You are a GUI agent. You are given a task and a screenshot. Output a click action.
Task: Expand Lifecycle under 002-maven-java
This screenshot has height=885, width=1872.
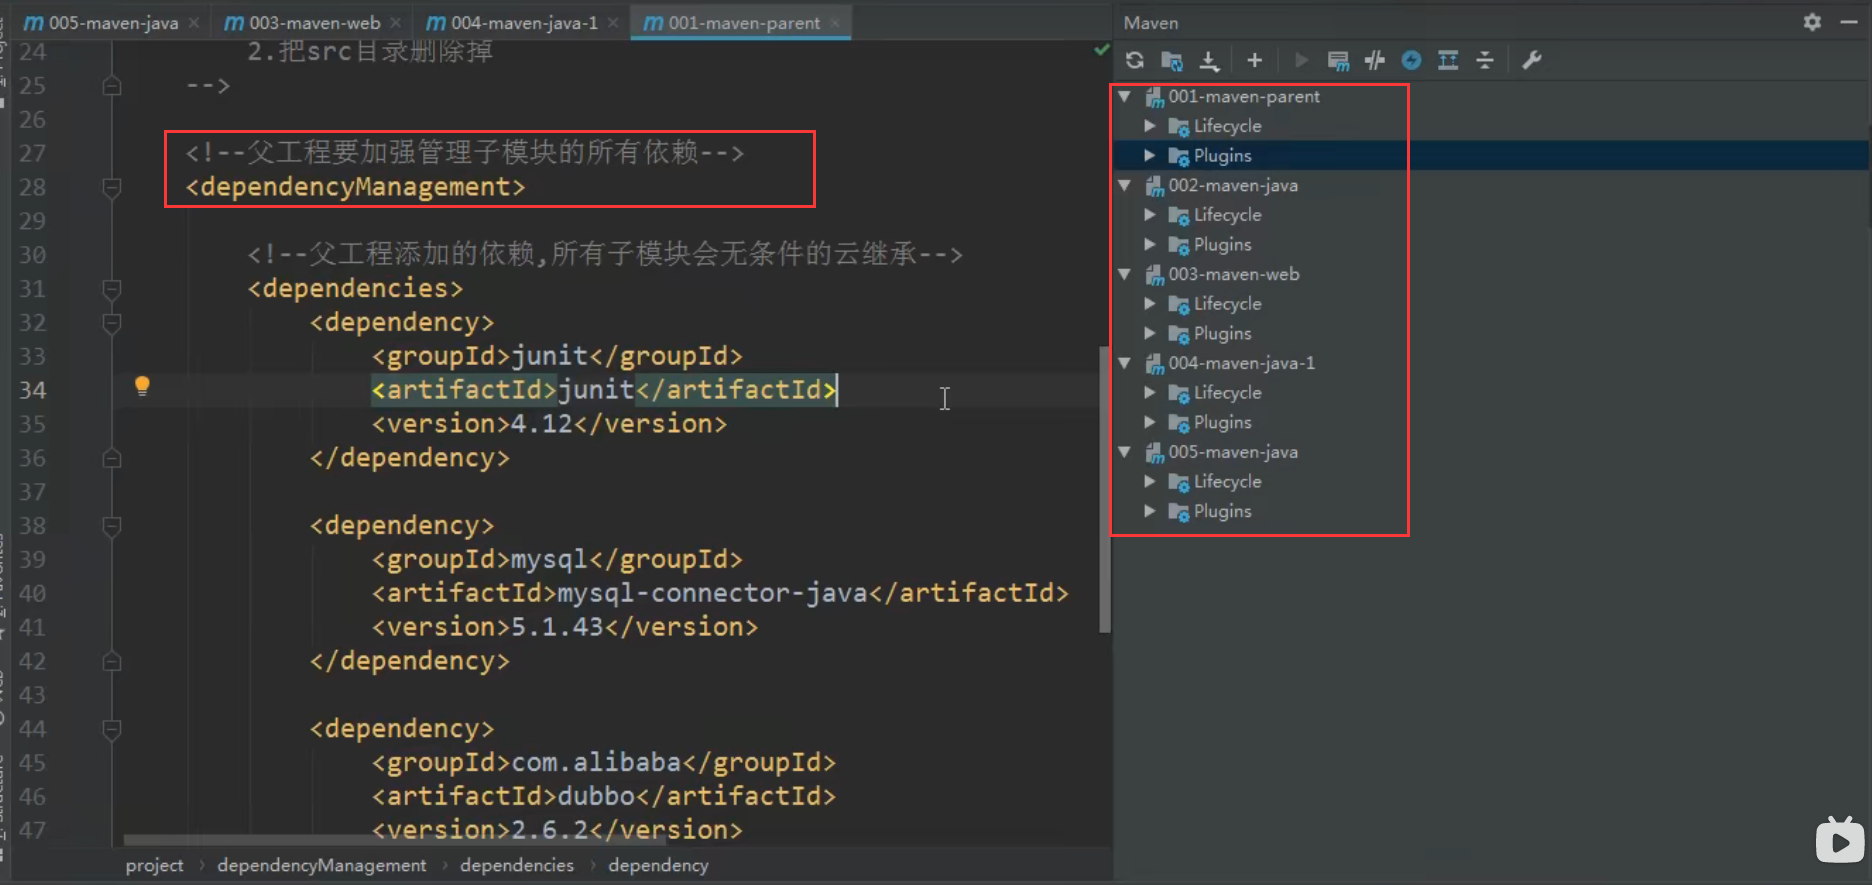tap(1150, 215)
